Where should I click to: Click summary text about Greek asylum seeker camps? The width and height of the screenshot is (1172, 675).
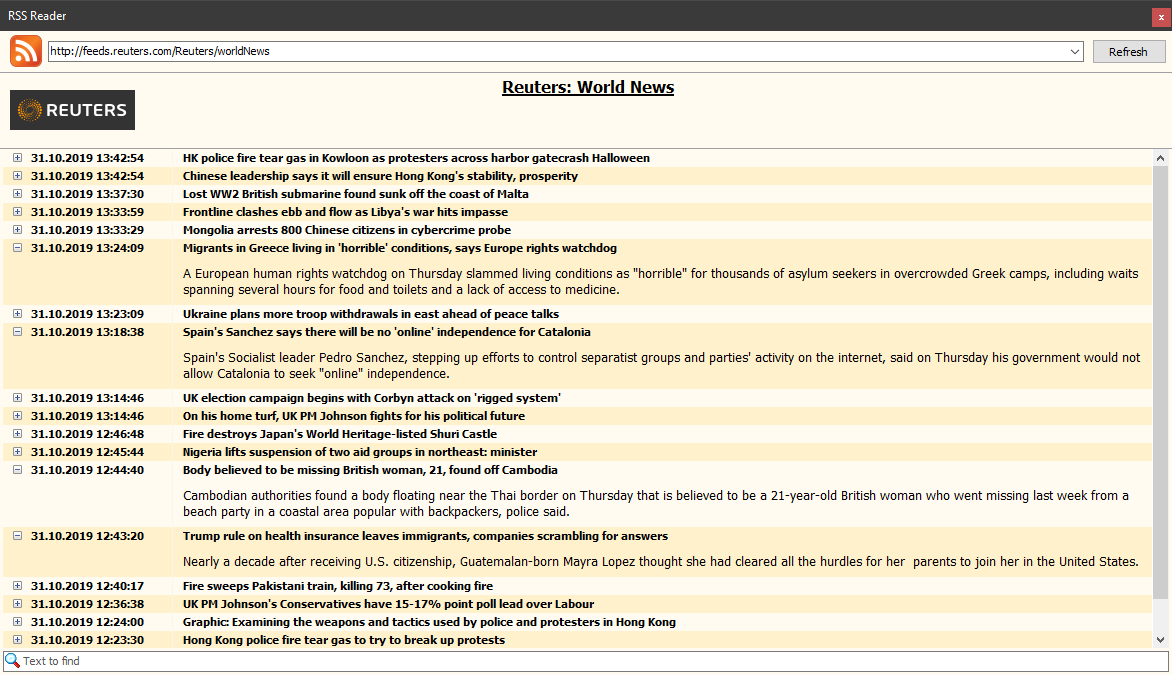click(661, 282)
